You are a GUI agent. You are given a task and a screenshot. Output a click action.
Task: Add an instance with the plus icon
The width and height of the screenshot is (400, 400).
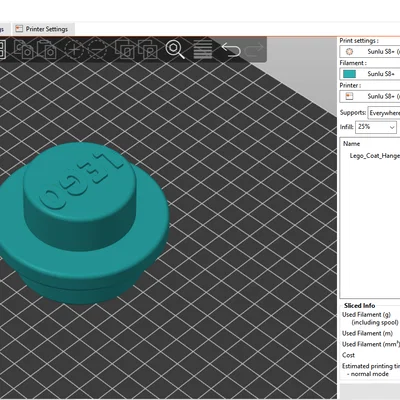74,50
